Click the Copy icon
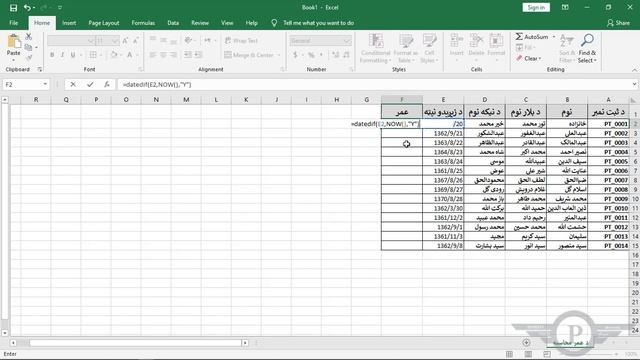 (29, 47)
